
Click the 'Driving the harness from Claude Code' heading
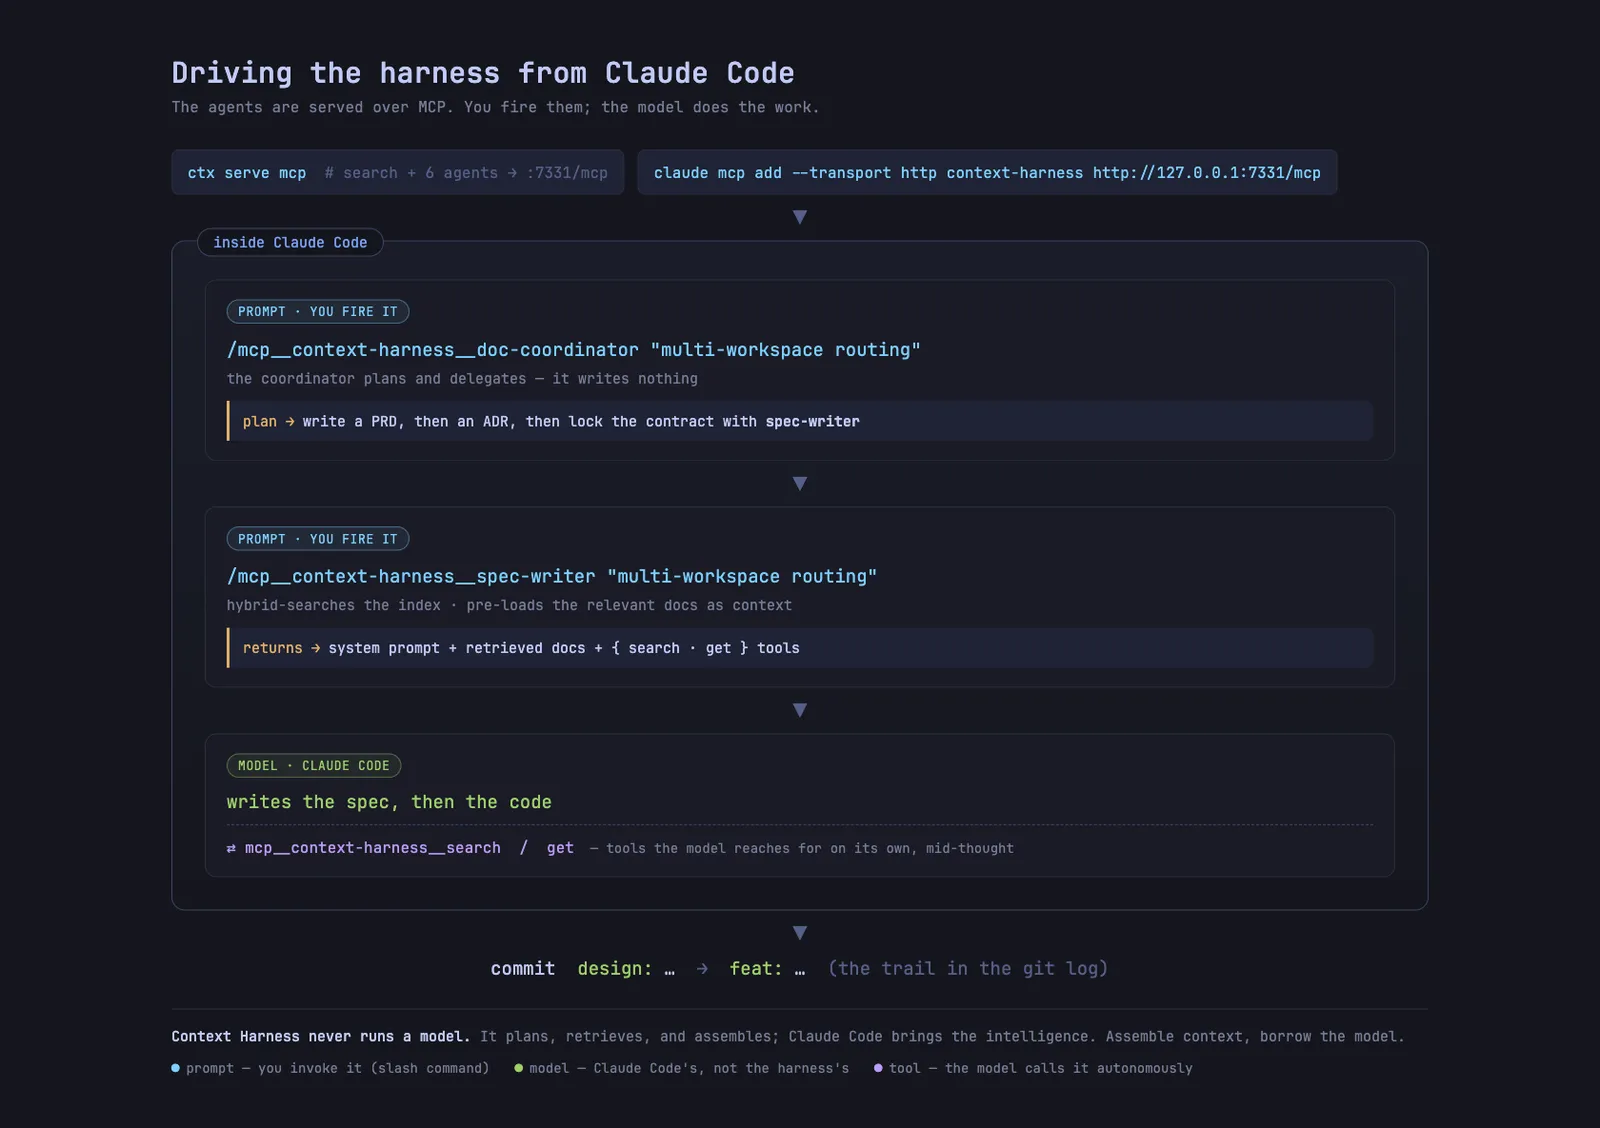point(483,73)
